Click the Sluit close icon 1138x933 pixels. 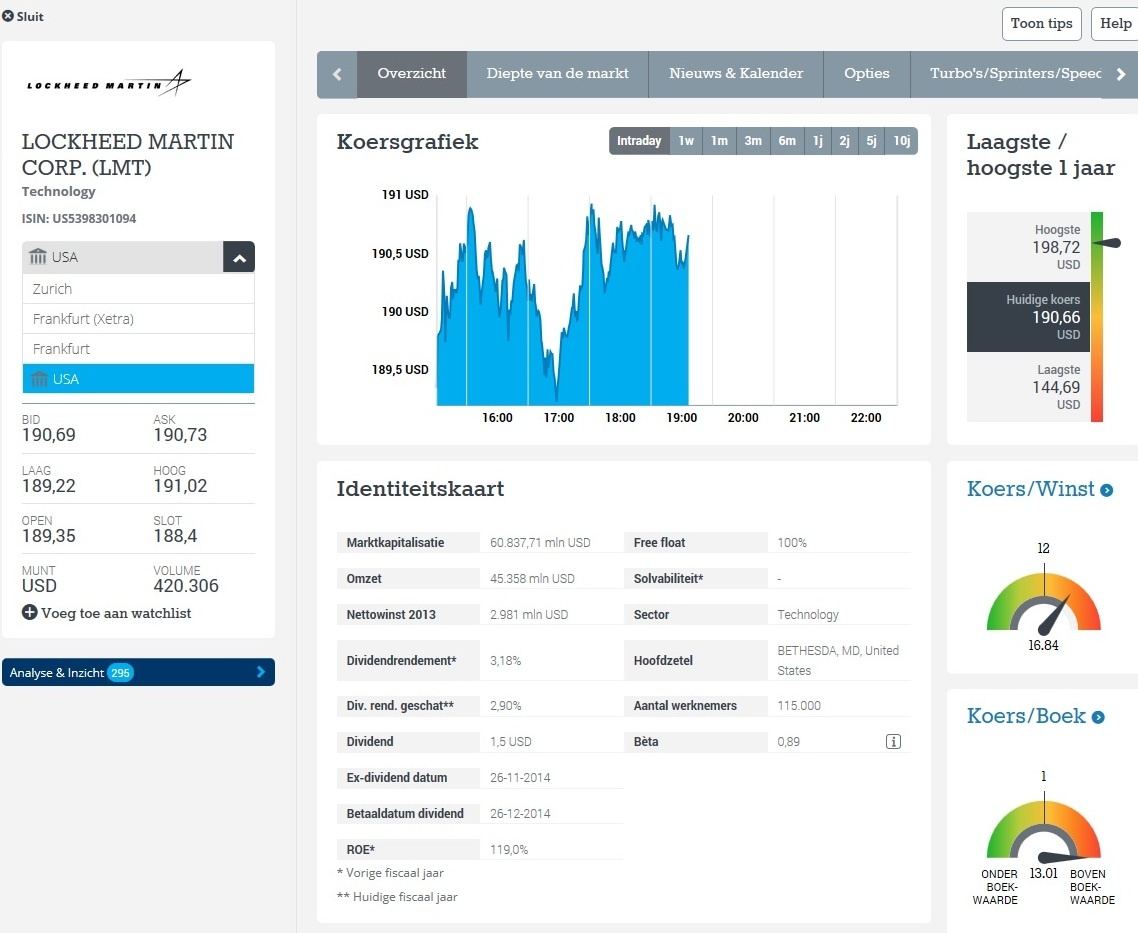(8, 16)
